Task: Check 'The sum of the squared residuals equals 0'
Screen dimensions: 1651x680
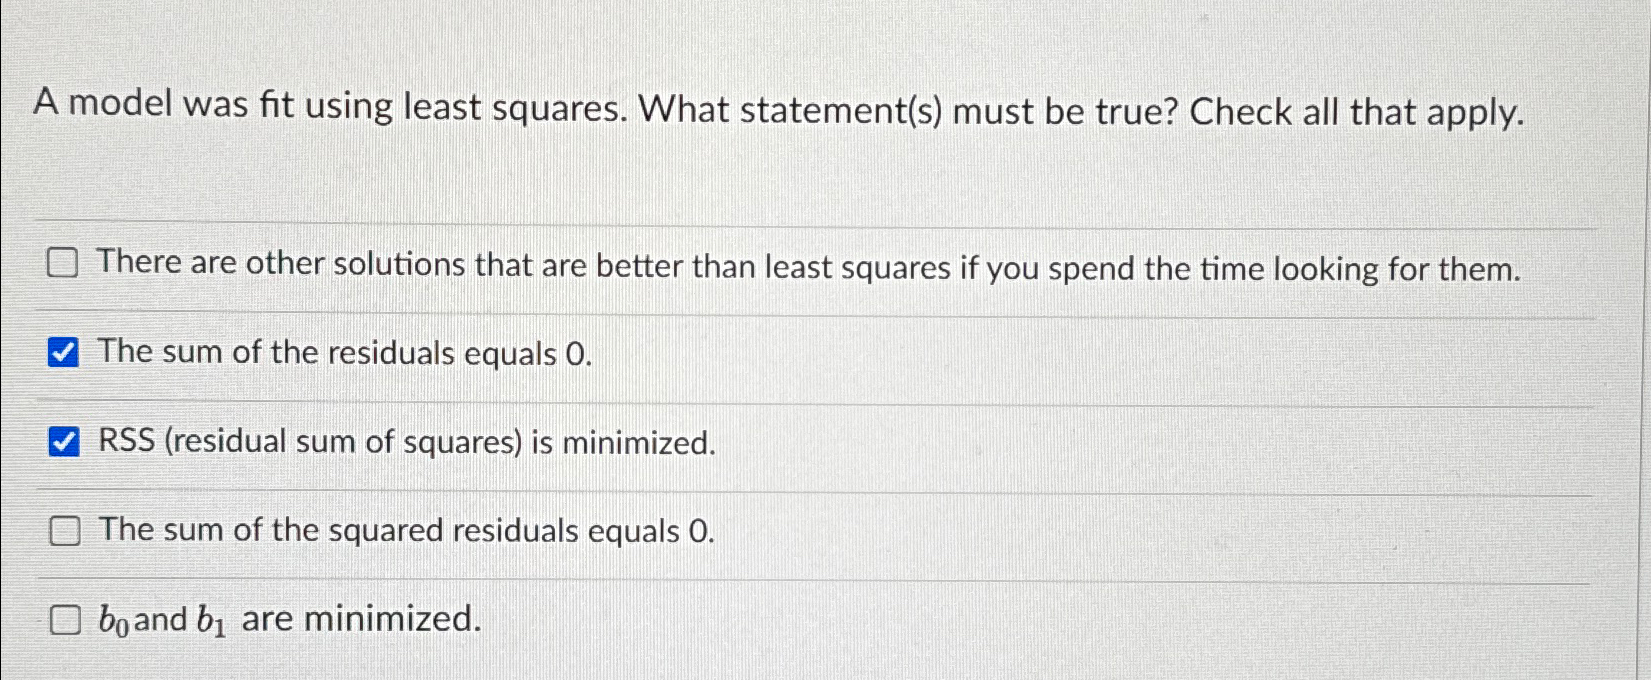Action: pos(66,531)
